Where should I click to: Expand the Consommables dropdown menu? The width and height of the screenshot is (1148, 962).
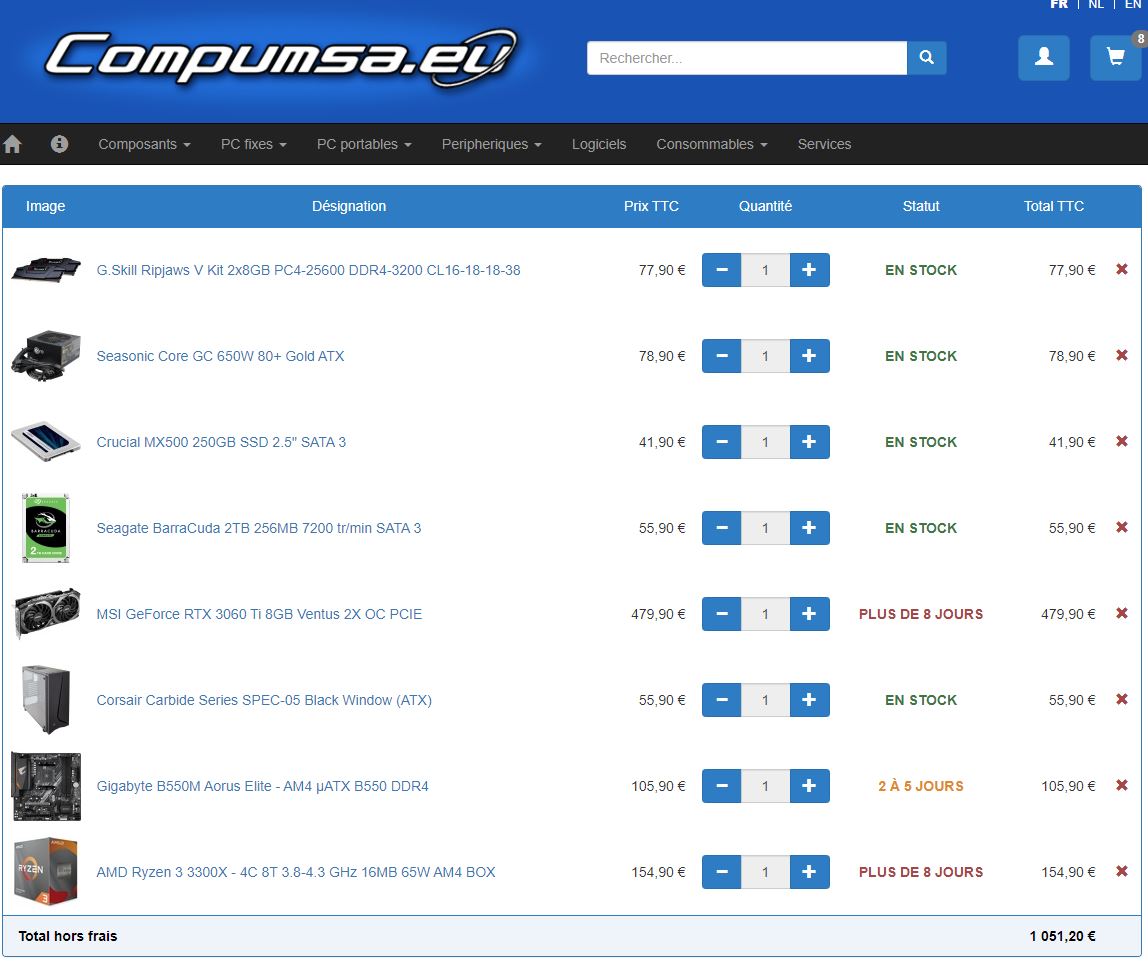(712, 144)
